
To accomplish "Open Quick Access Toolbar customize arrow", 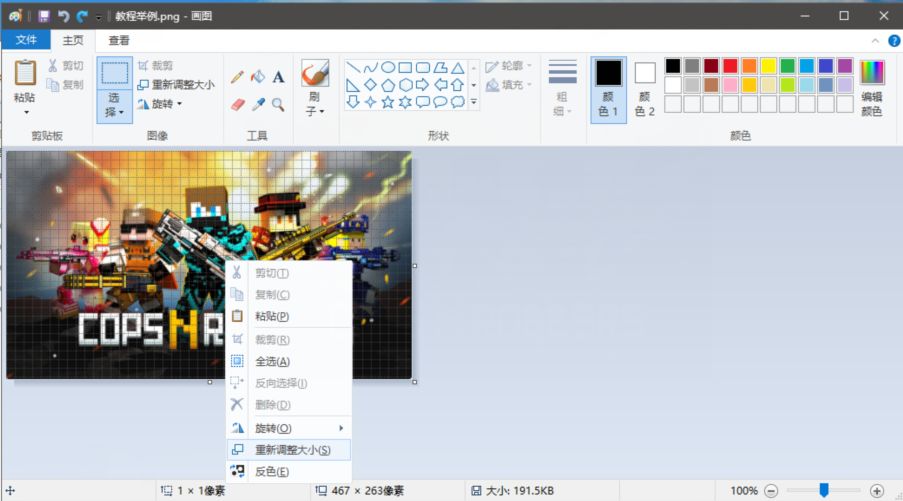I will click(98, 17).
